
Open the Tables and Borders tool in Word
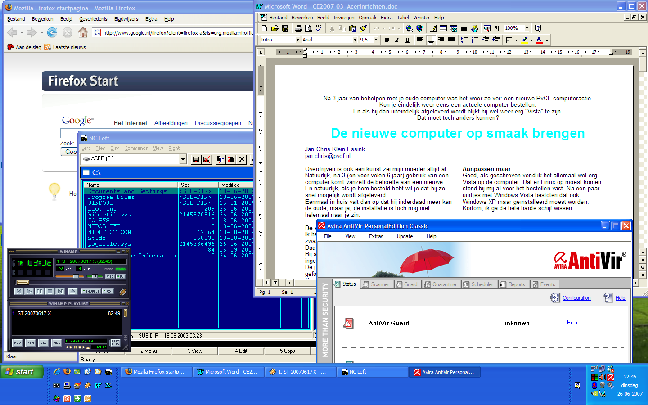pyautogui.click(x=434, y=28)
